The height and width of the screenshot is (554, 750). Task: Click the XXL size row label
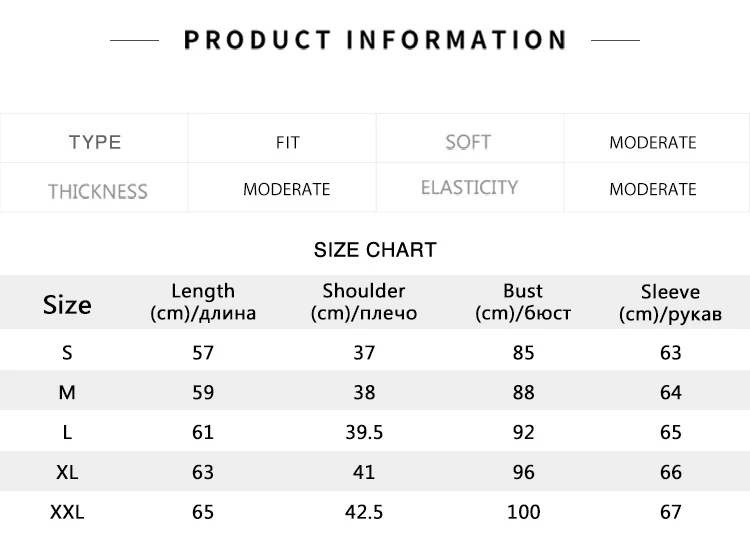pyautogui.click(x=67, y=512)
